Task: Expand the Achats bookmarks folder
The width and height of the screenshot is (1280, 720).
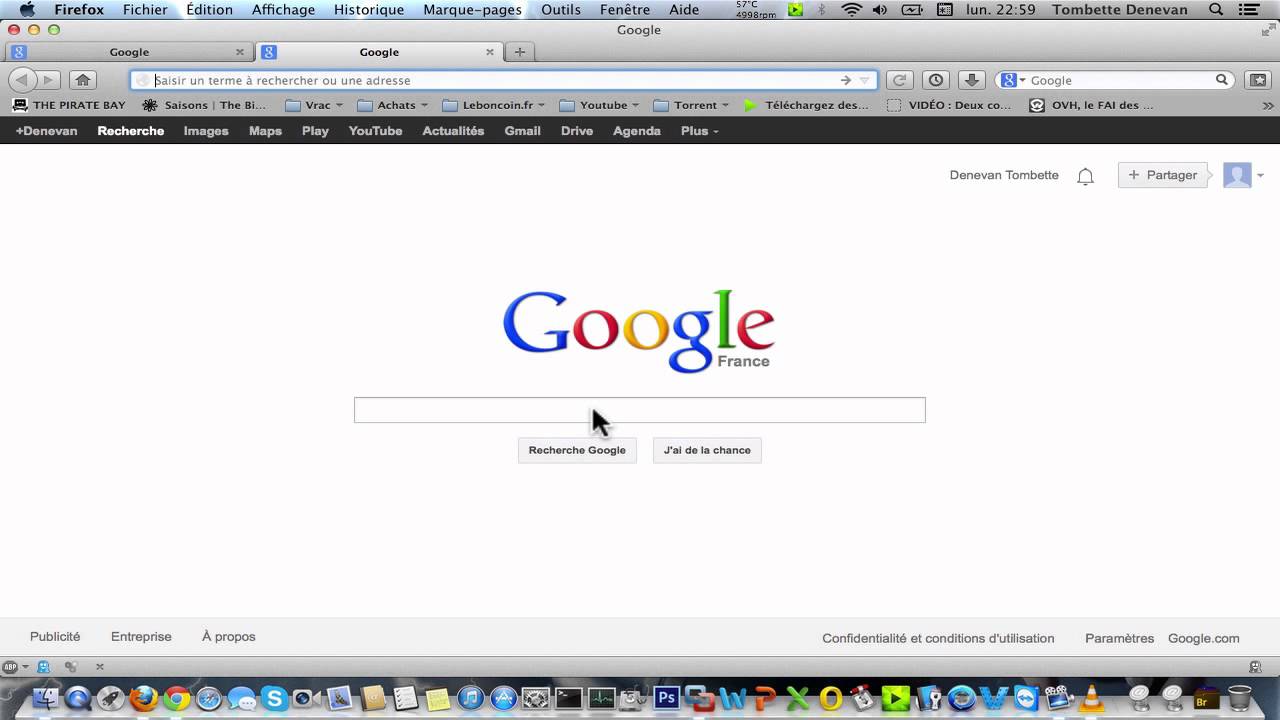Action: pyautogui.click(x=393, y=105)
